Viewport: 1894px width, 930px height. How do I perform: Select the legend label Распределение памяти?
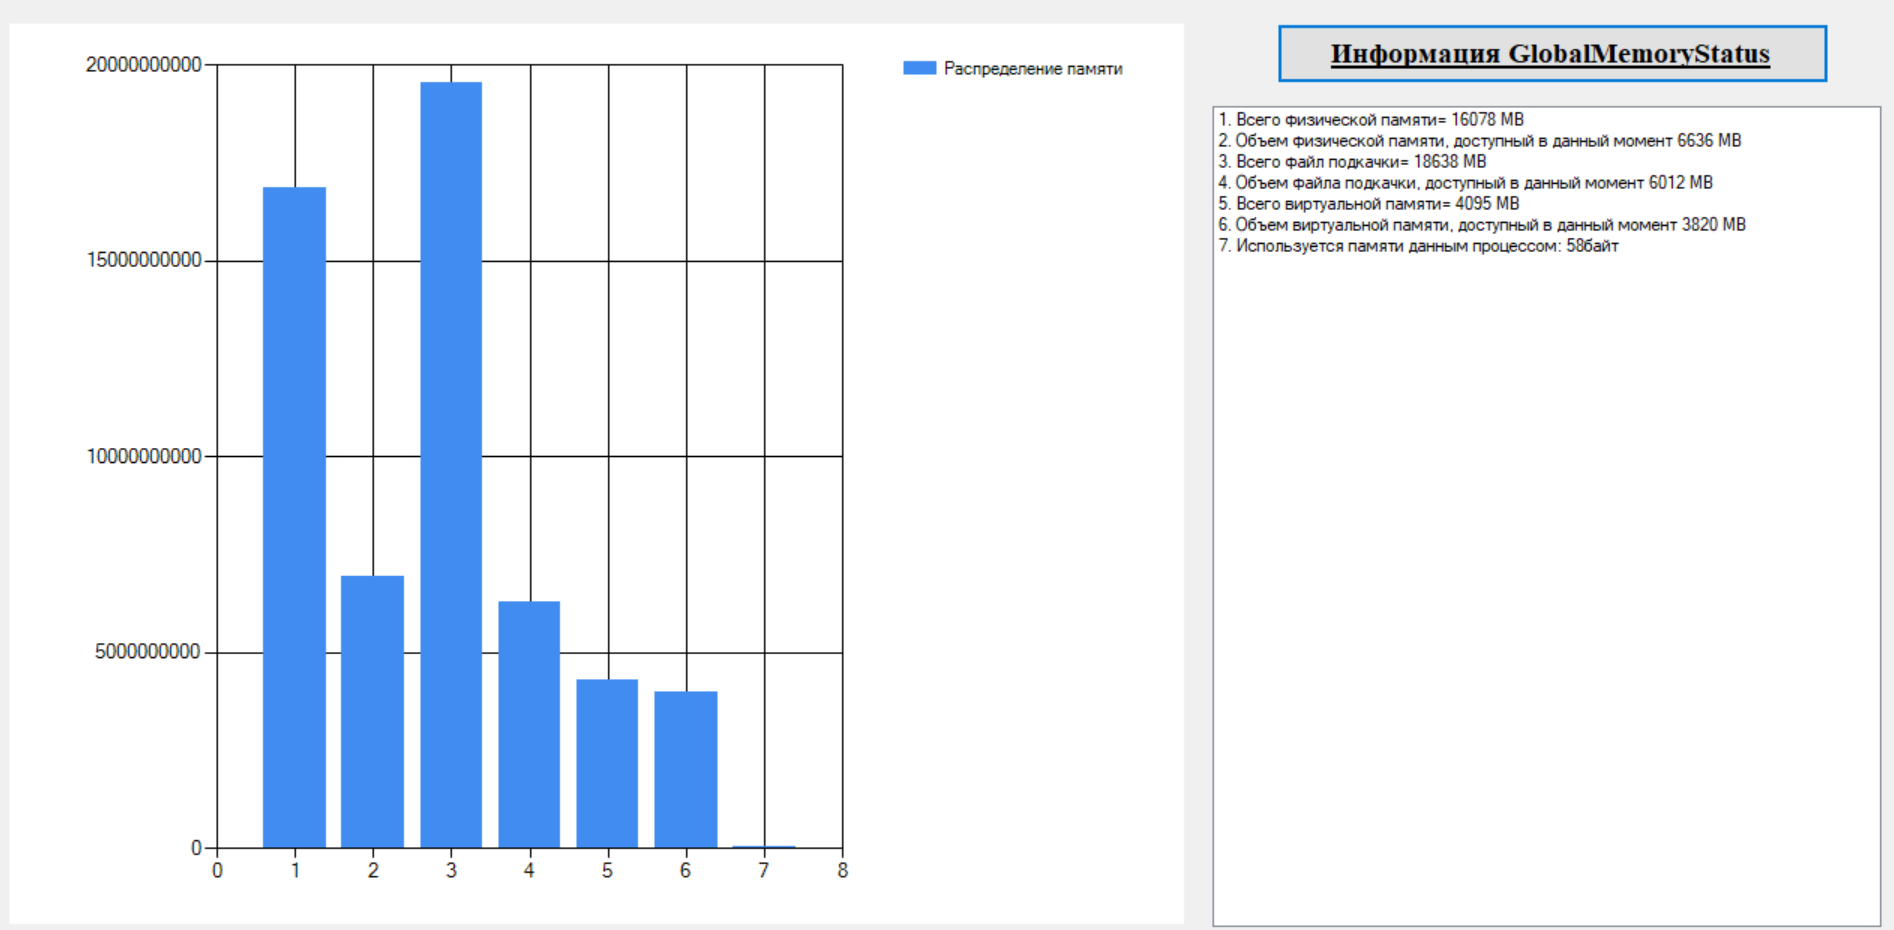(x=1033, y=69)
